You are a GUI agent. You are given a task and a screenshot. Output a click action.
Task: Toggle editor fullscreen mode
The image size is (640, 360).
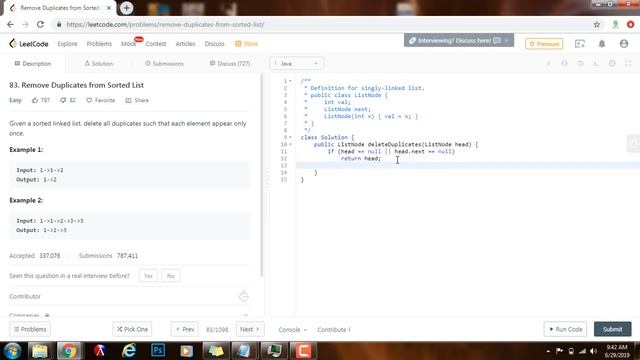click(628, 64)
